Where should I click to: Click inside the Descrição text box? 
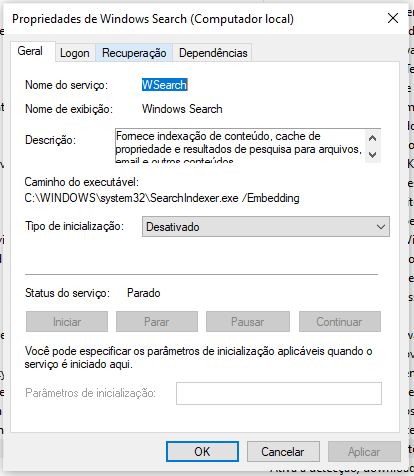pyautogui.click(x=239, y=146)
